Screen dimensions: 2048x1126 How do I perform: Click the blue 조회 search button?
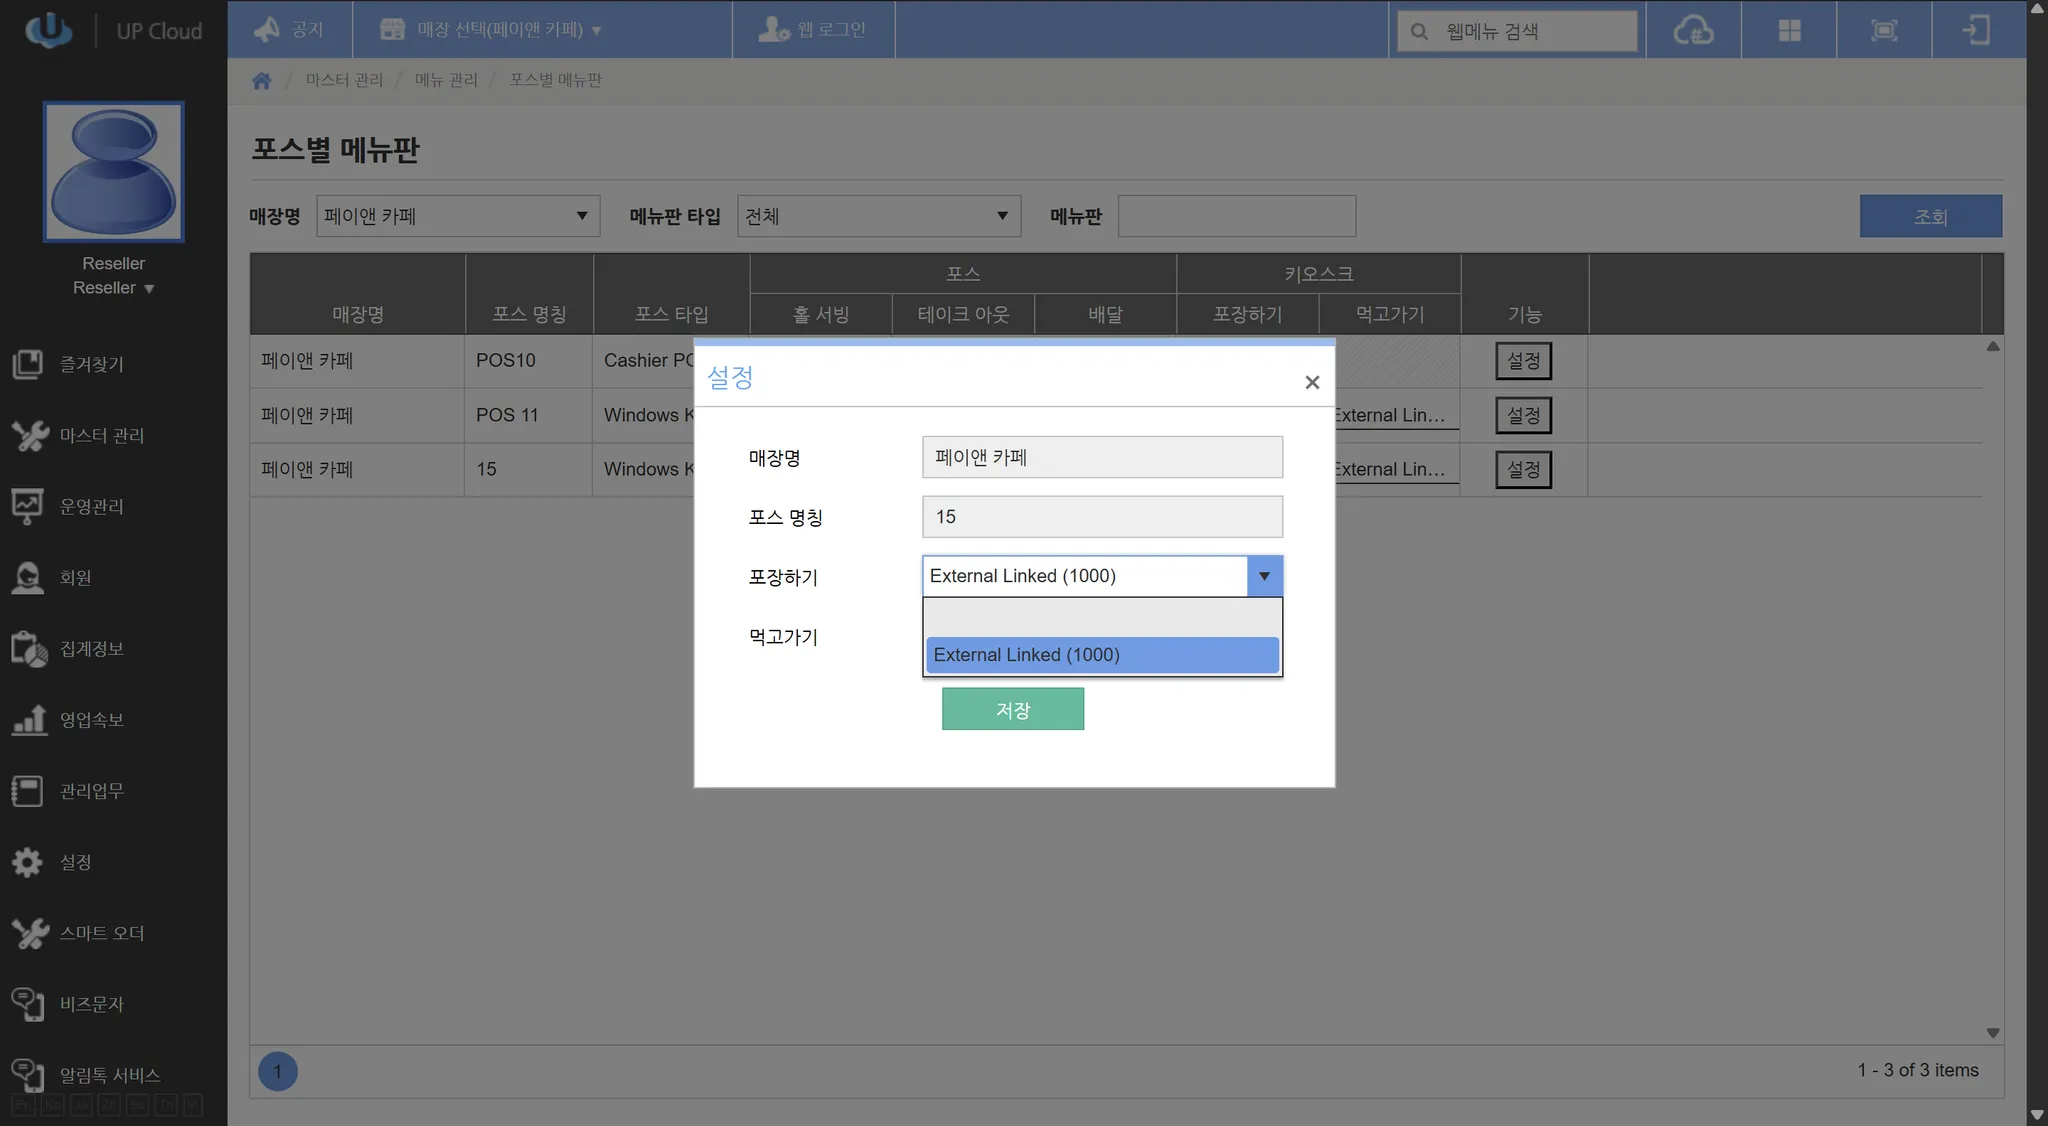[1930, 216]
